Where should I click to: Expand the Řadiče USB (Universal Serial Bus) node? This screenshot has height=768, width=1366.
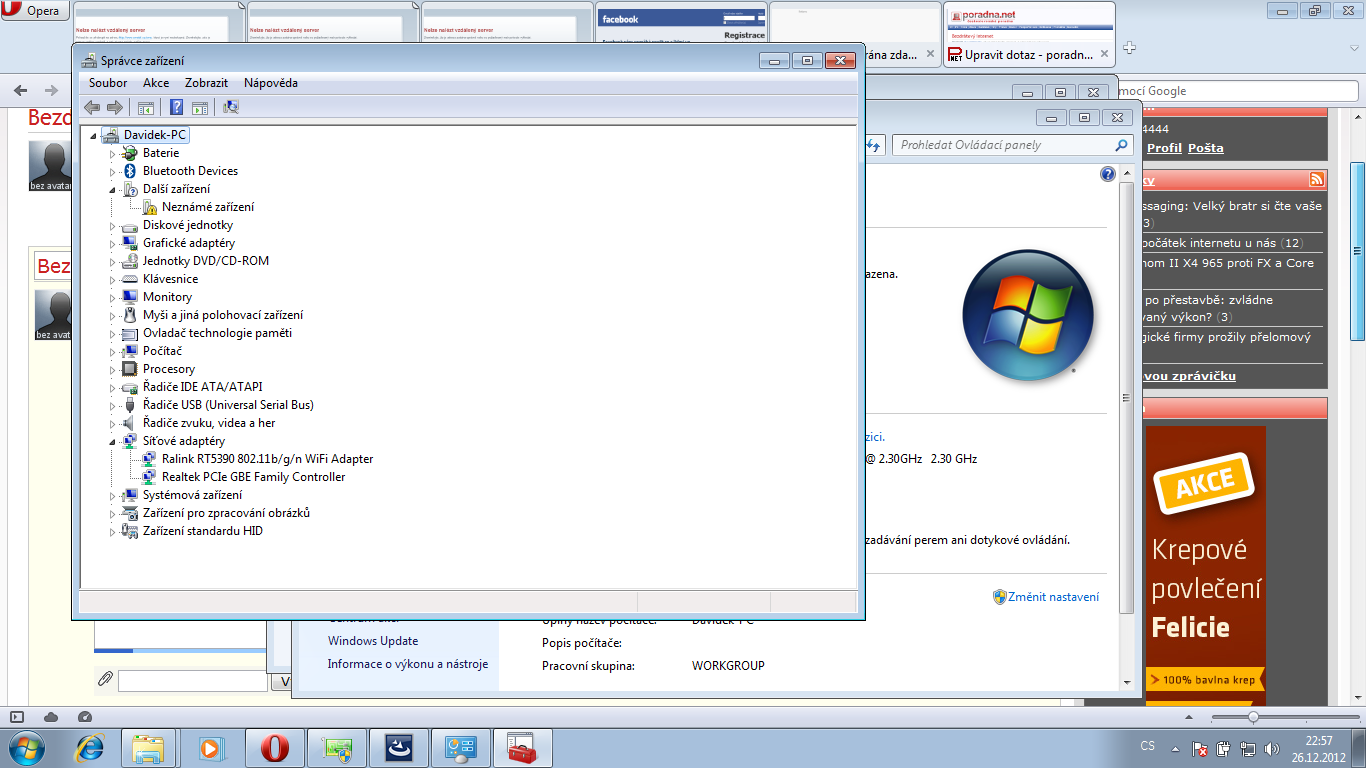[113, 405]
